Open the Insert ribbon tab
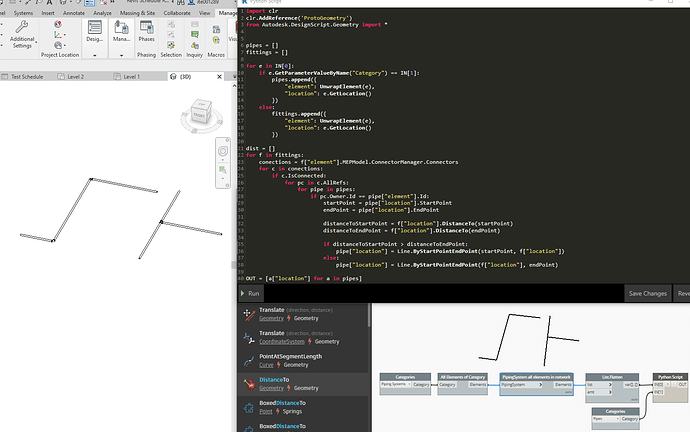This screenshot has height=432, width=690. click(48, 13)
